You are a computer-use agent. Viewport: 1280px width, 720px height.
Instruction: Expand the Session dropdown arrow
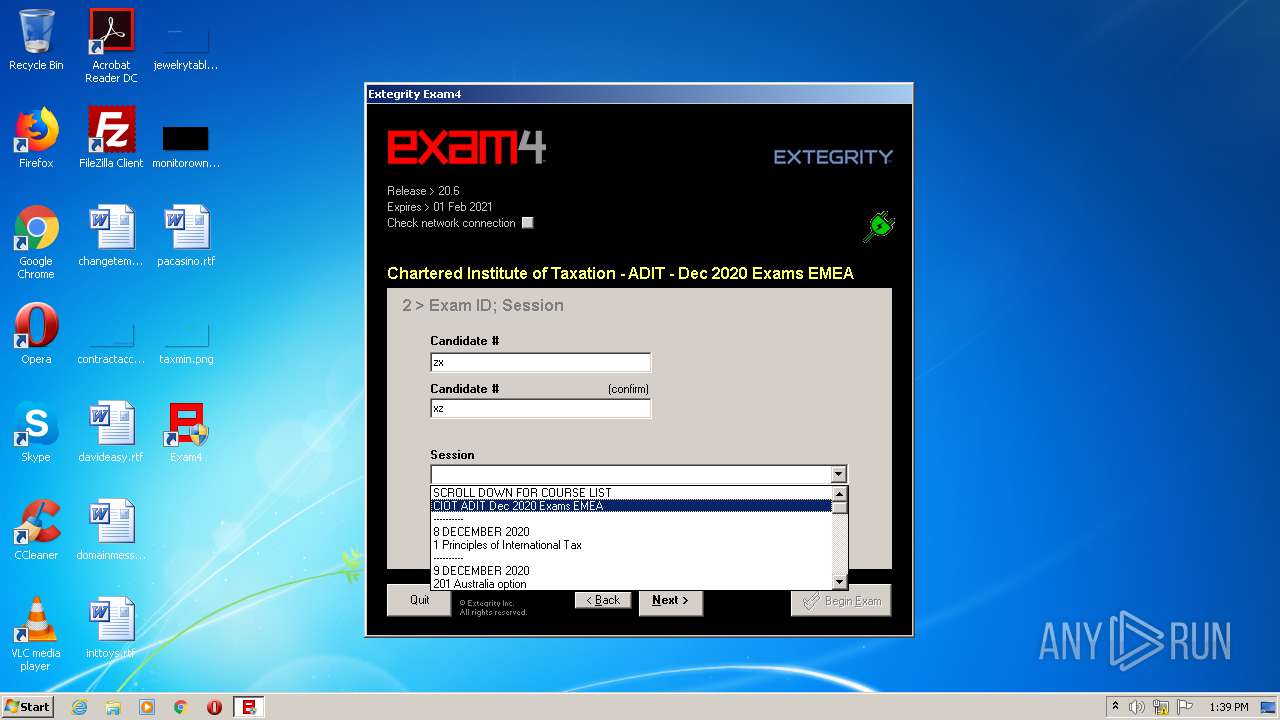[x=838, y=474]
